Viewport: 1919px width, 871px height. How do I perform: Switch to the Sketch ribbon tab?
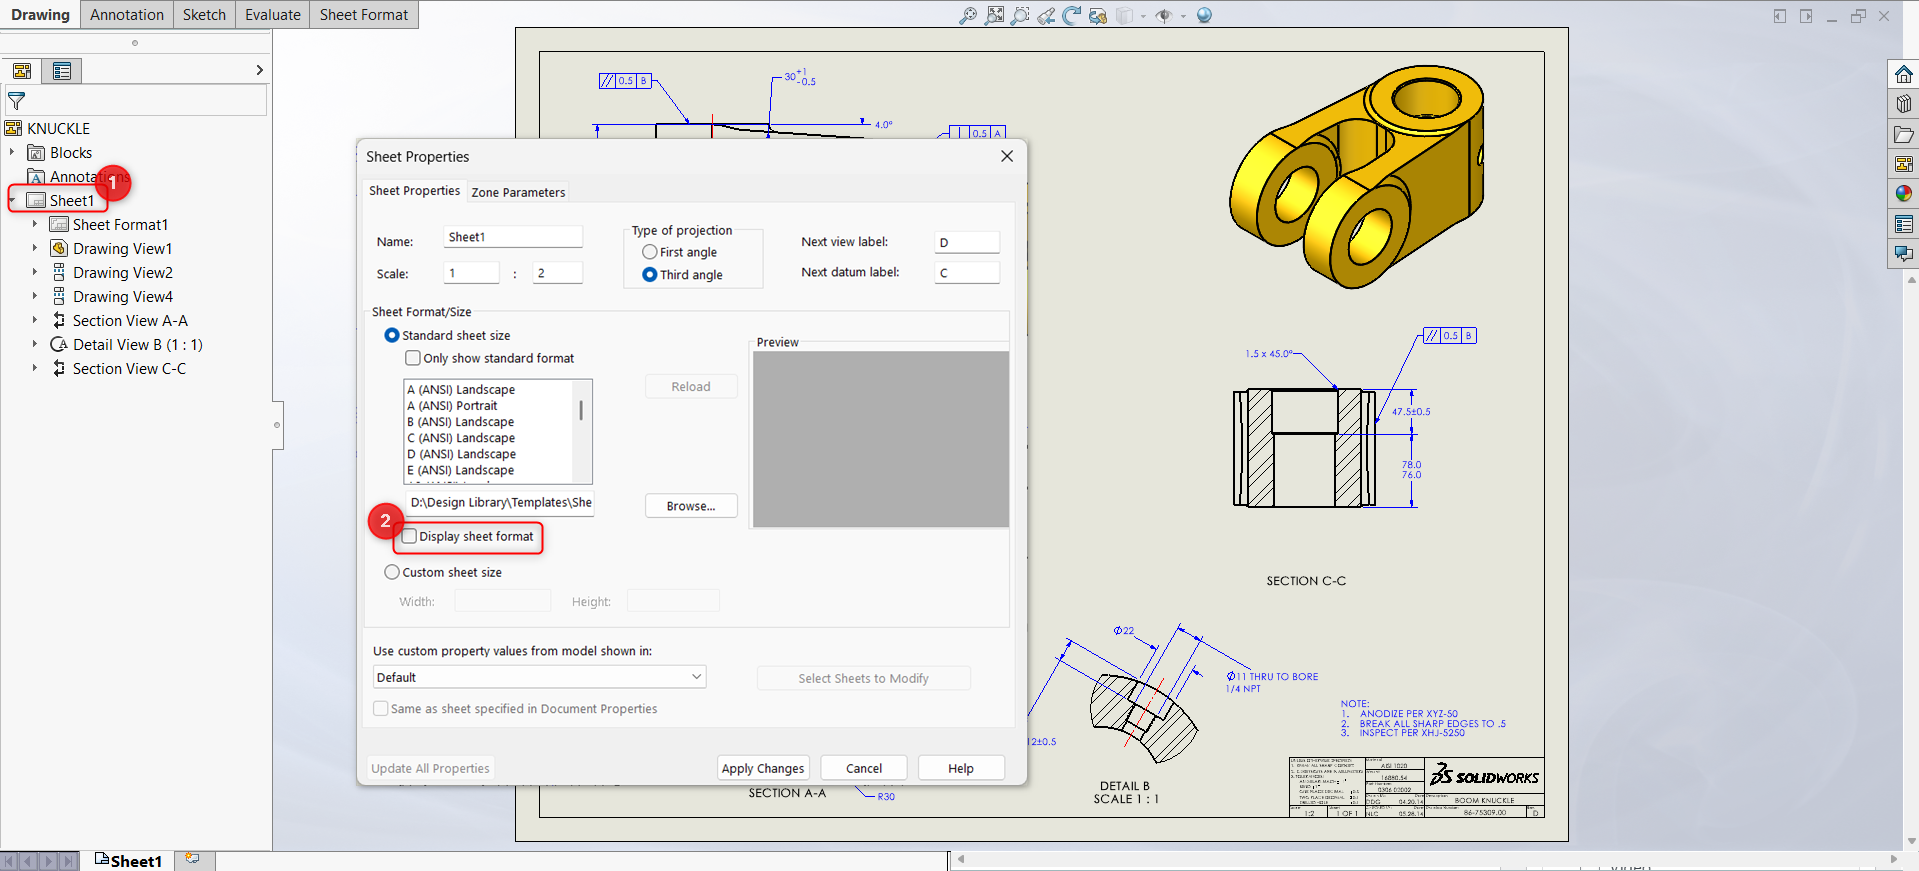(x=204, y=15)
